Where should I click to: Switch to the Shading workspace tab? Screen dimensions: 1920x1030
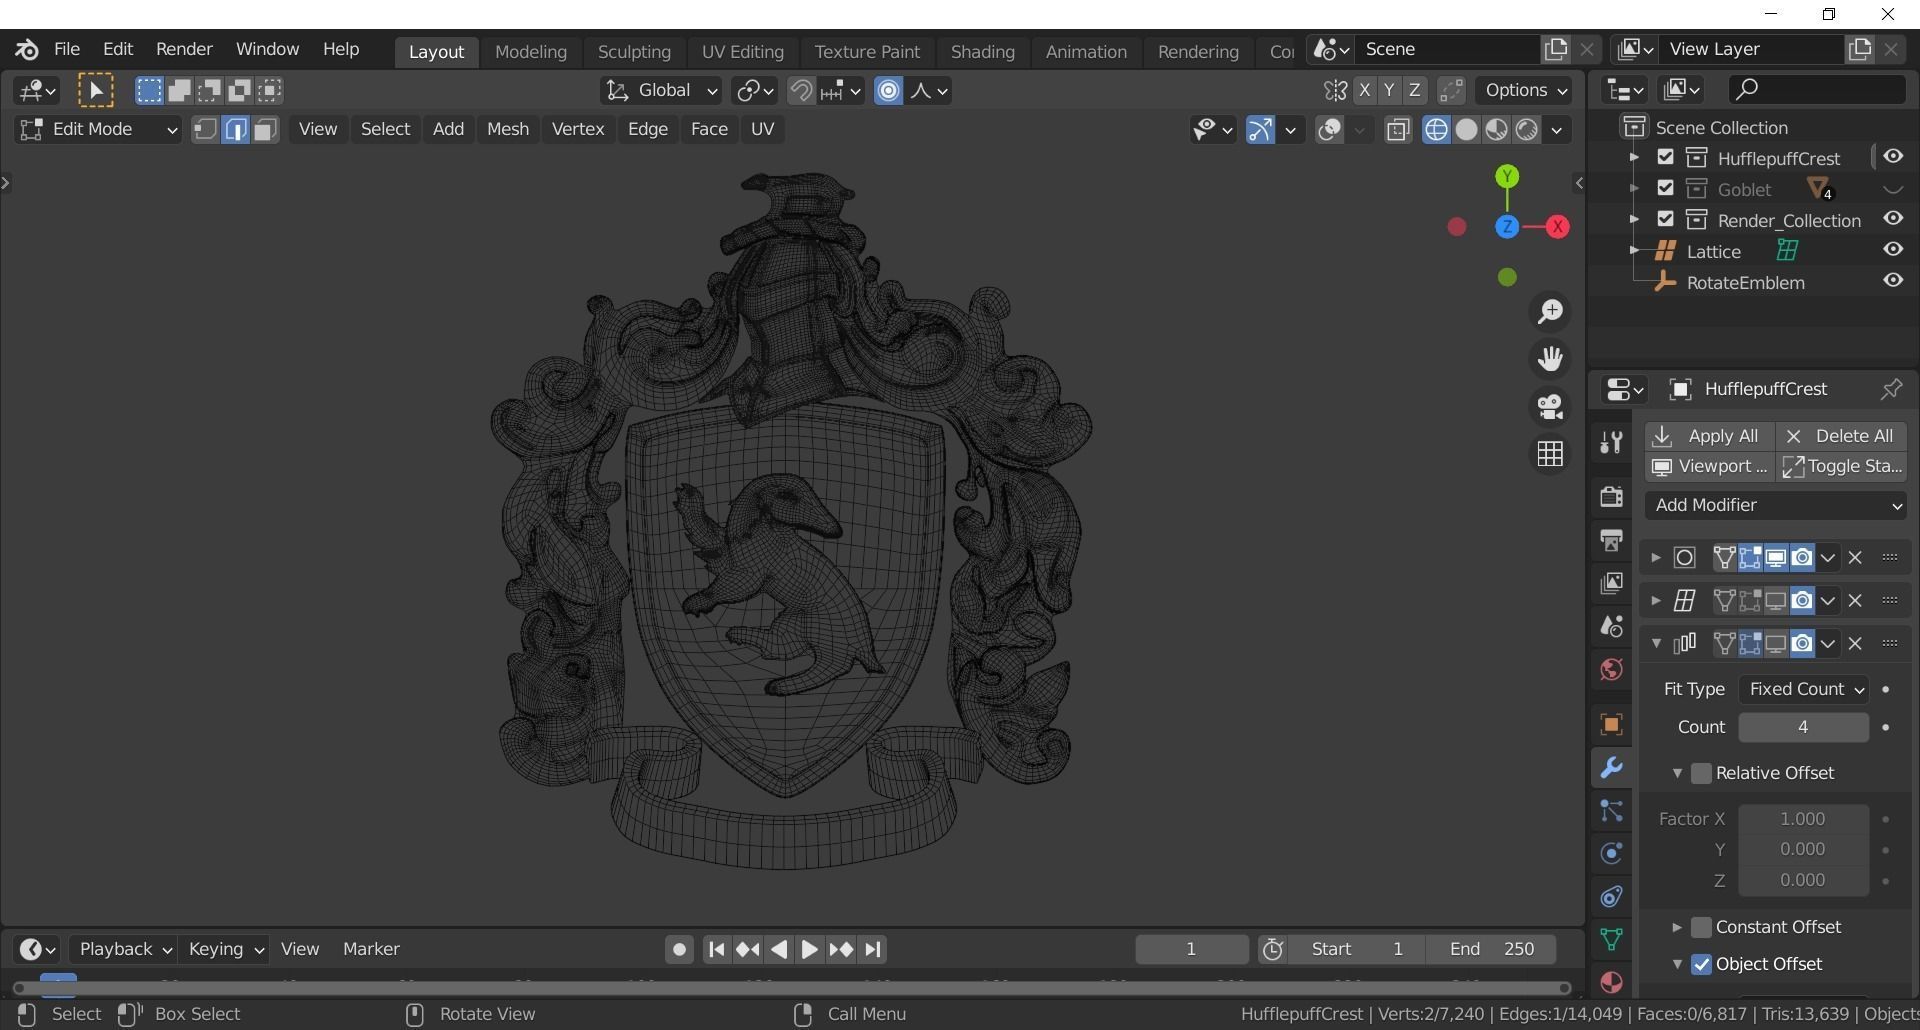pos(982,52)
